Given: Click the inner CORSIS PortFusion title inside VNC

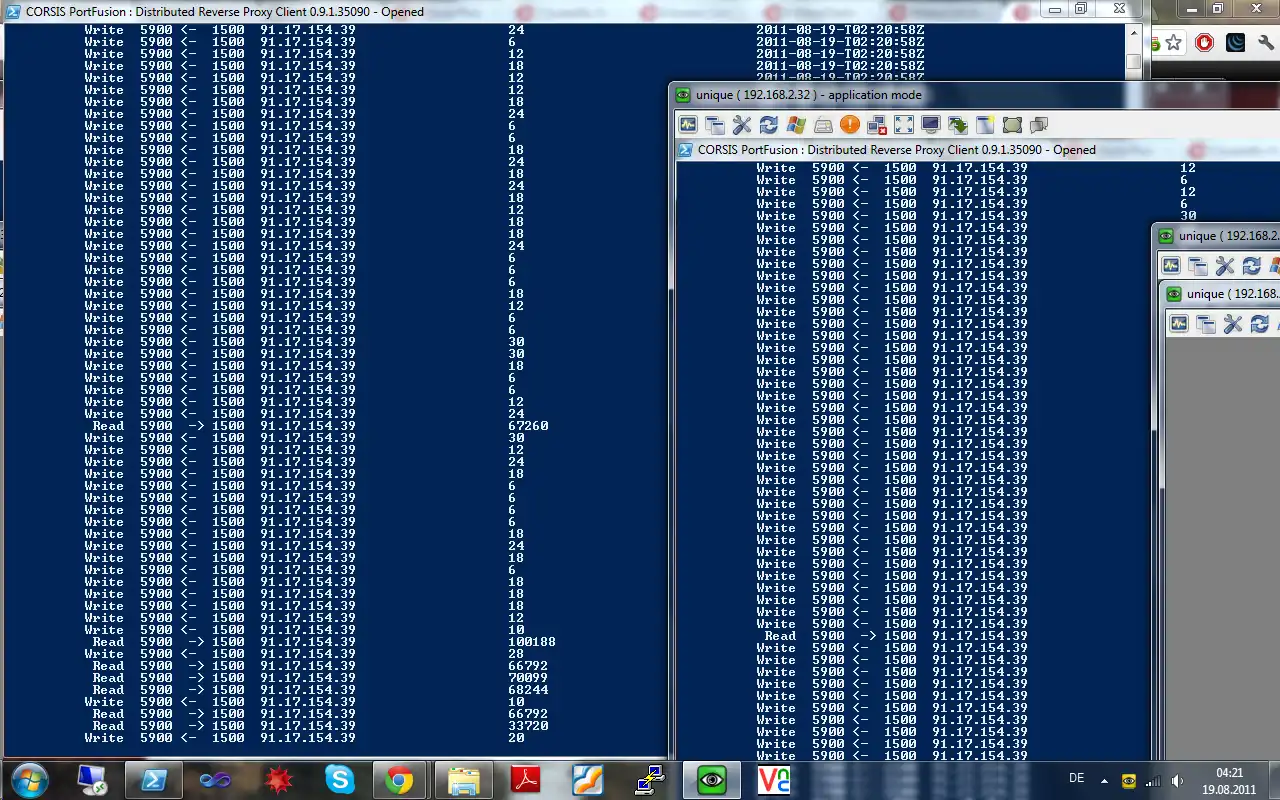Looking at the screenshot, I should pos(897,150).
